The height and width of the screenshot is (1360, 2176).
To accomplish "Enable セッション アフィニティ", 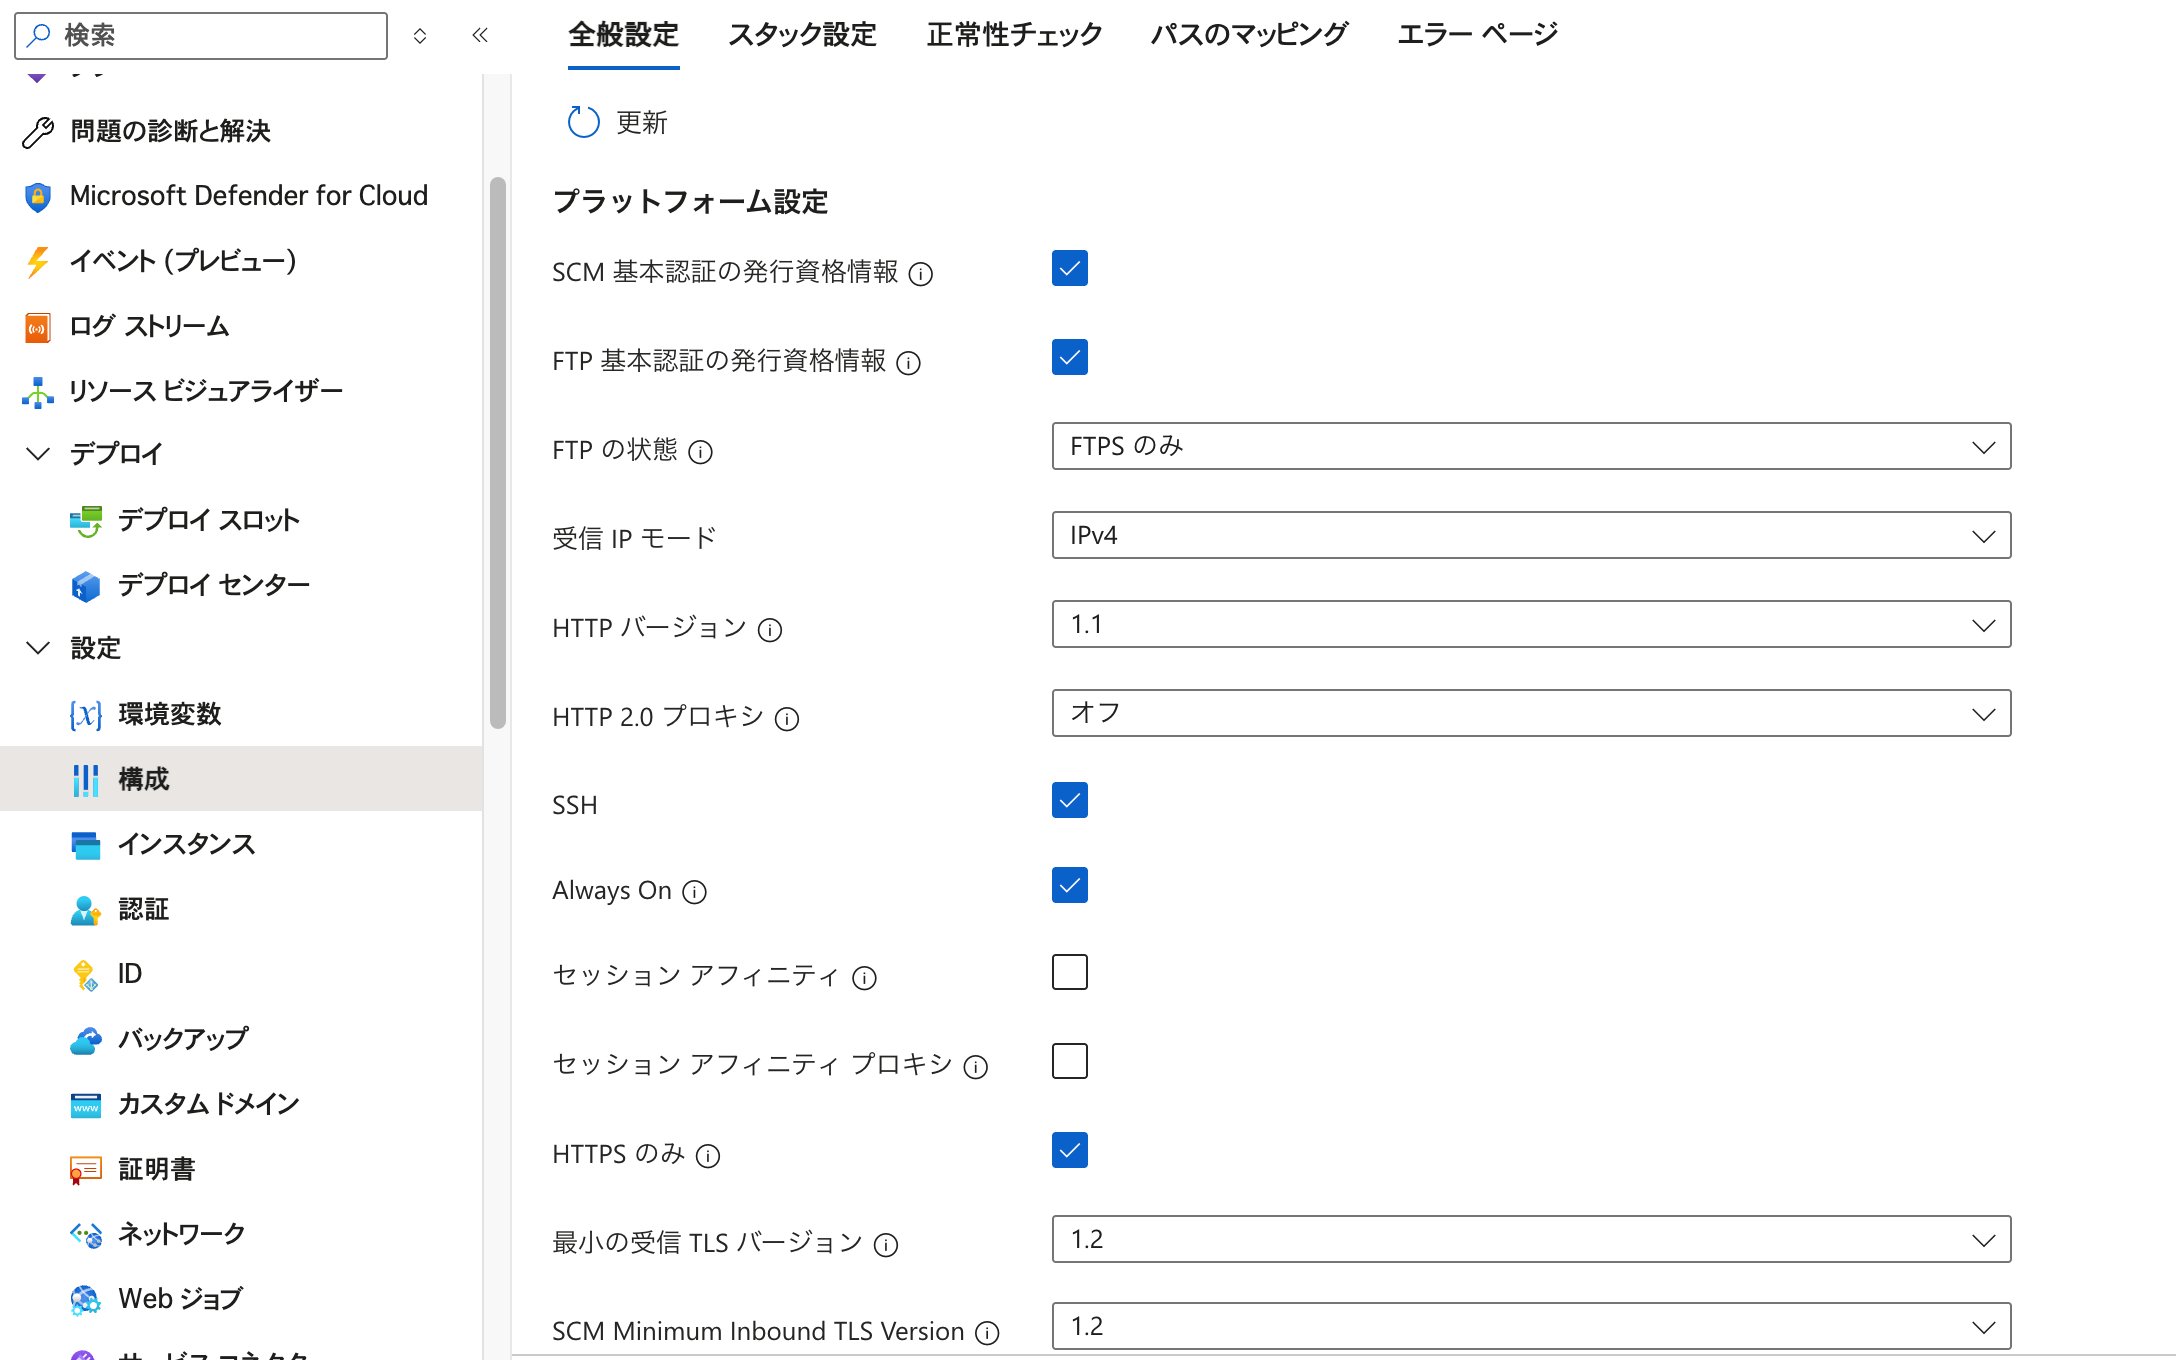I will [x=1069, y=971].
